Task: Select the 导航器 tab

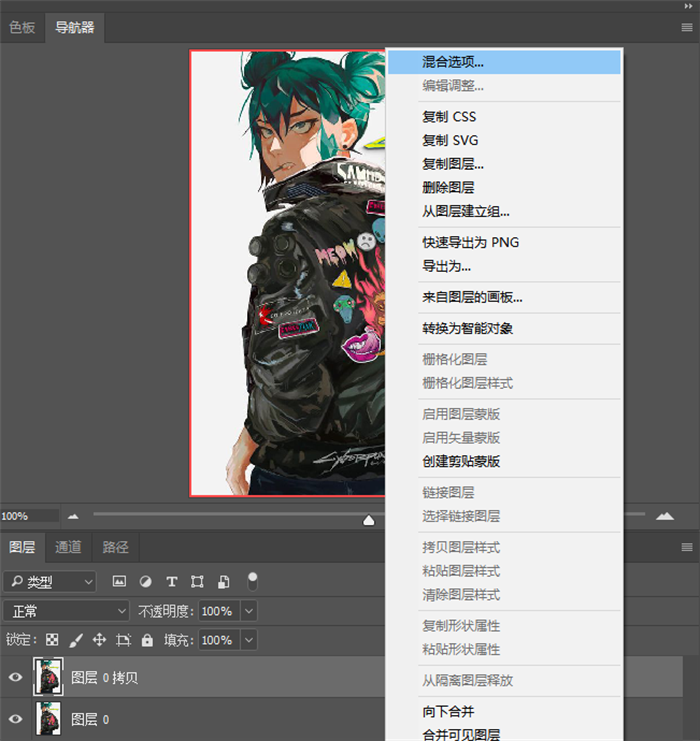Action: pyautogui.click(x=75, y=27)
